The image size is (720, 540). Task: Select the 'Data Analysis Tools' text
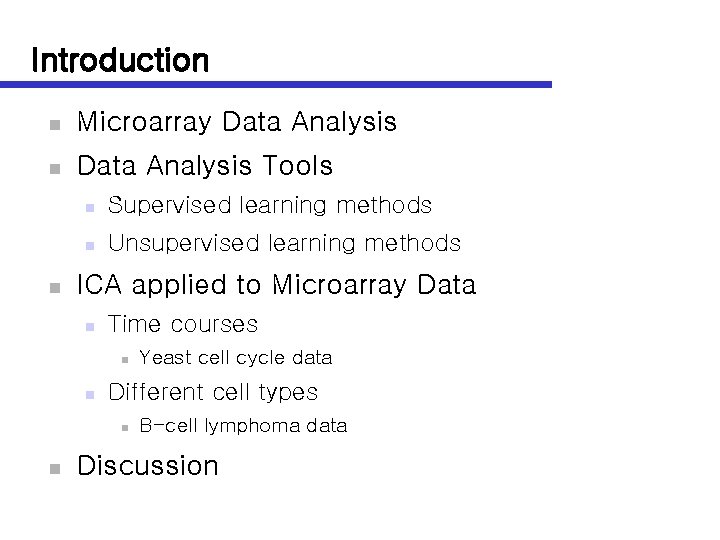pyautogui.click(x=205, y=164)
